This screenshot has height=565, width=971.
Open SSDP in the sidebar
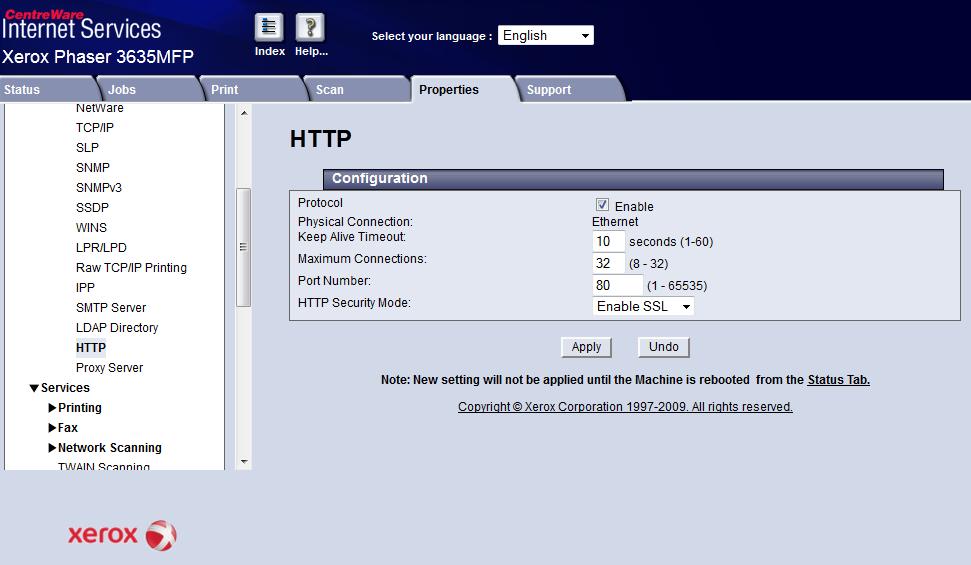pos(92,208)
